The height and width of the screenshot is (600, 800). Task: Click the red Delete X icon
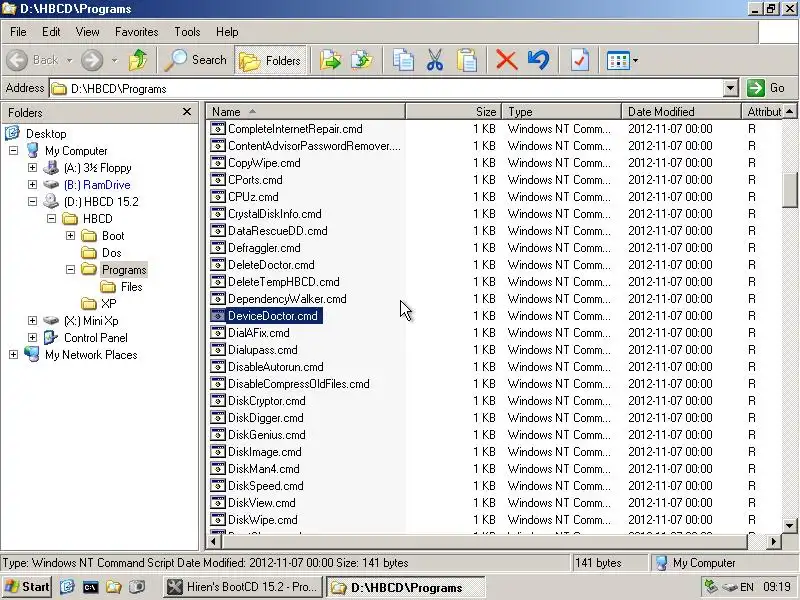(507, 60)
